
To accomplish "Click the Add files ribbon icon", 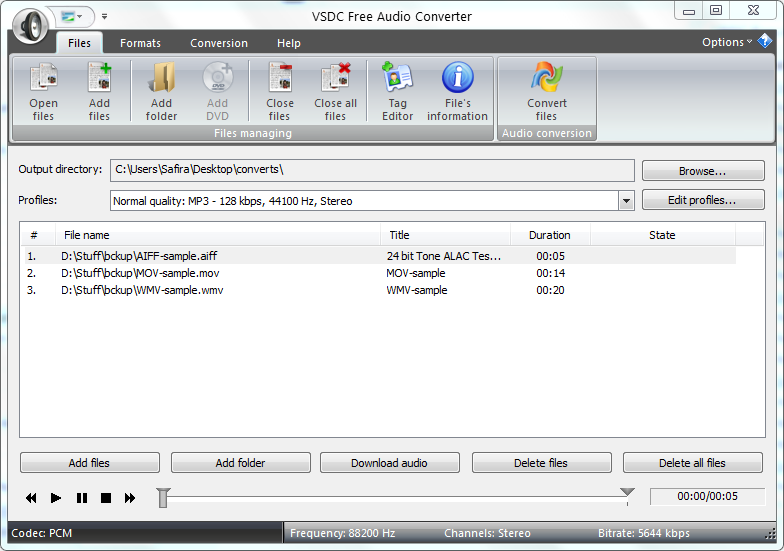I will (99, 92).
